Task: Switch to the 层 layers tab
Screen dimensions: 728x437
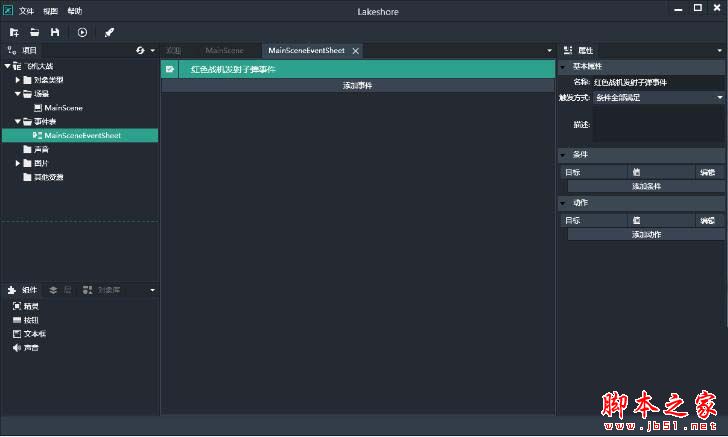Action: 60,290
